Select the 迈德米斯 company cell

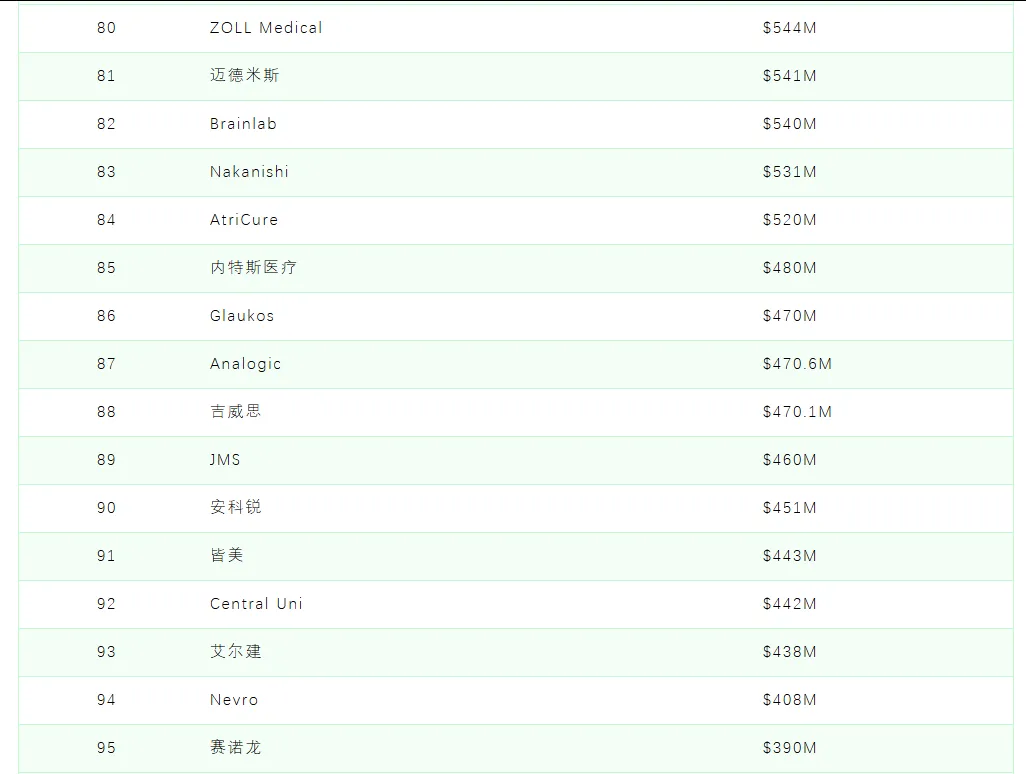(x=244, y=76)
